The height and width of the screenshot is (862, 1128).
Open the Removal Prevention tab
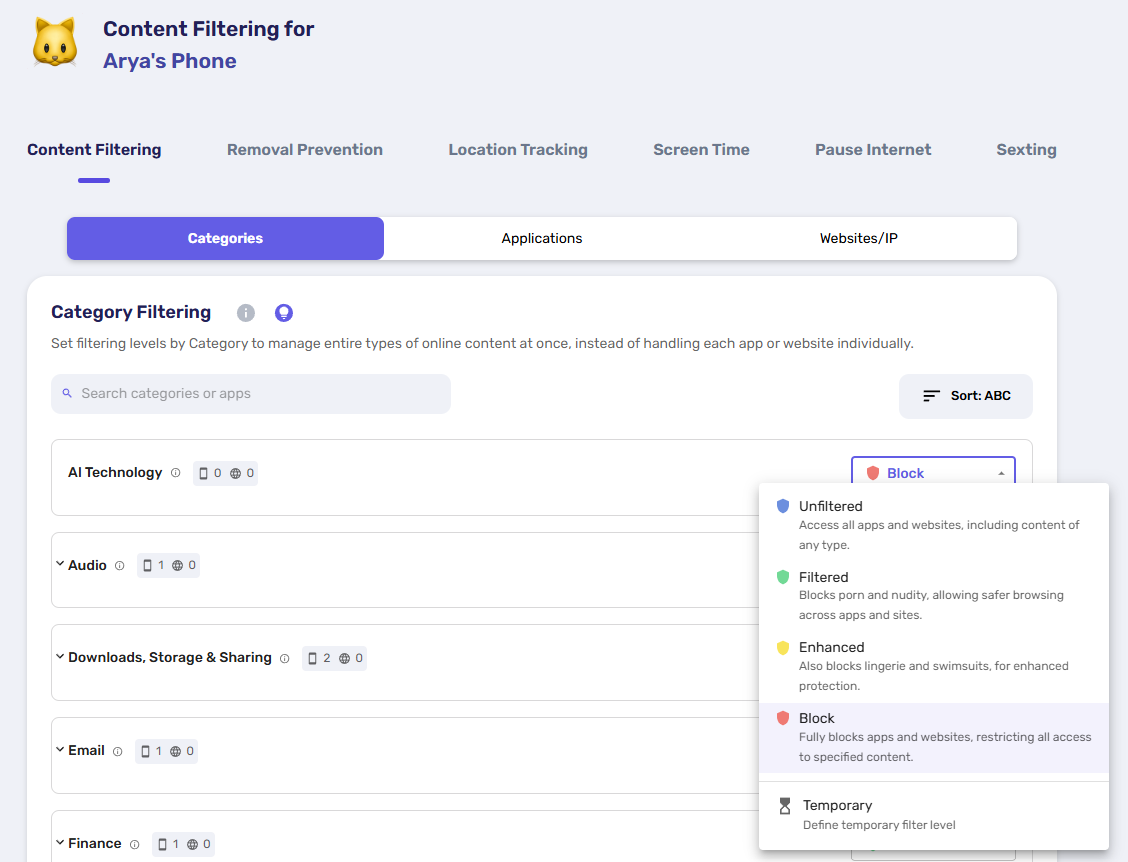pyautogui.click(x=305, y=150)
